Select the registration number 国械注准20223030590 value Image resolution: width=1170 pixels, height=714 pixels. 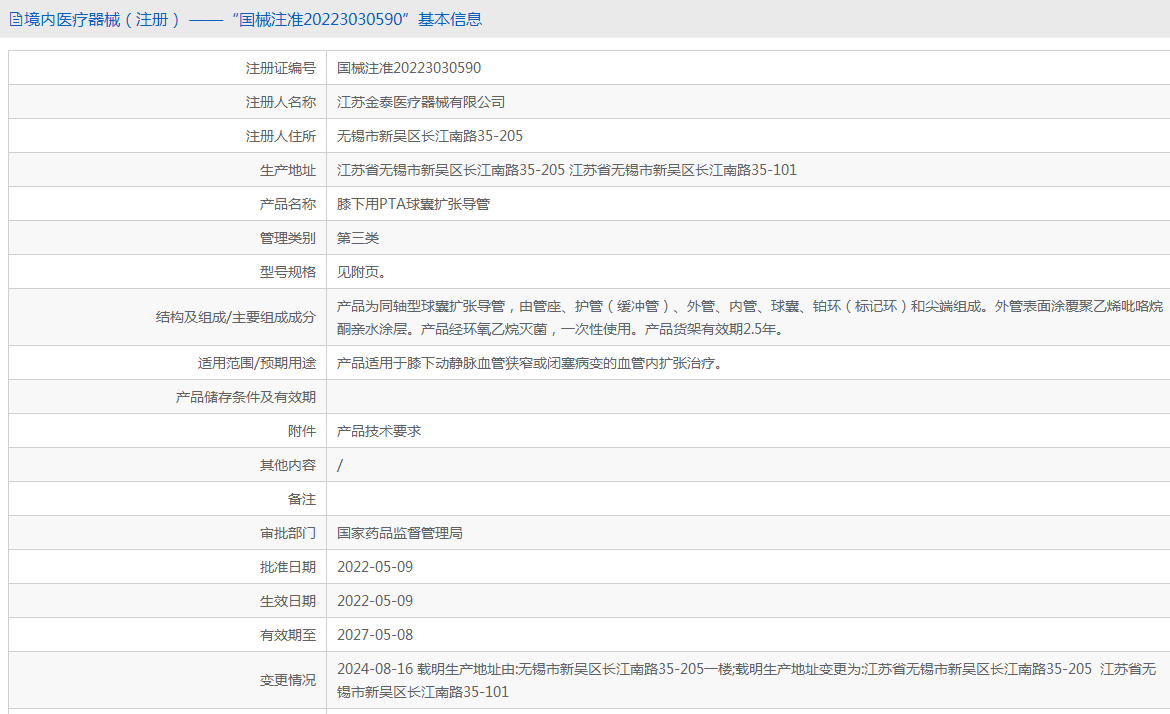coord(409,68)
